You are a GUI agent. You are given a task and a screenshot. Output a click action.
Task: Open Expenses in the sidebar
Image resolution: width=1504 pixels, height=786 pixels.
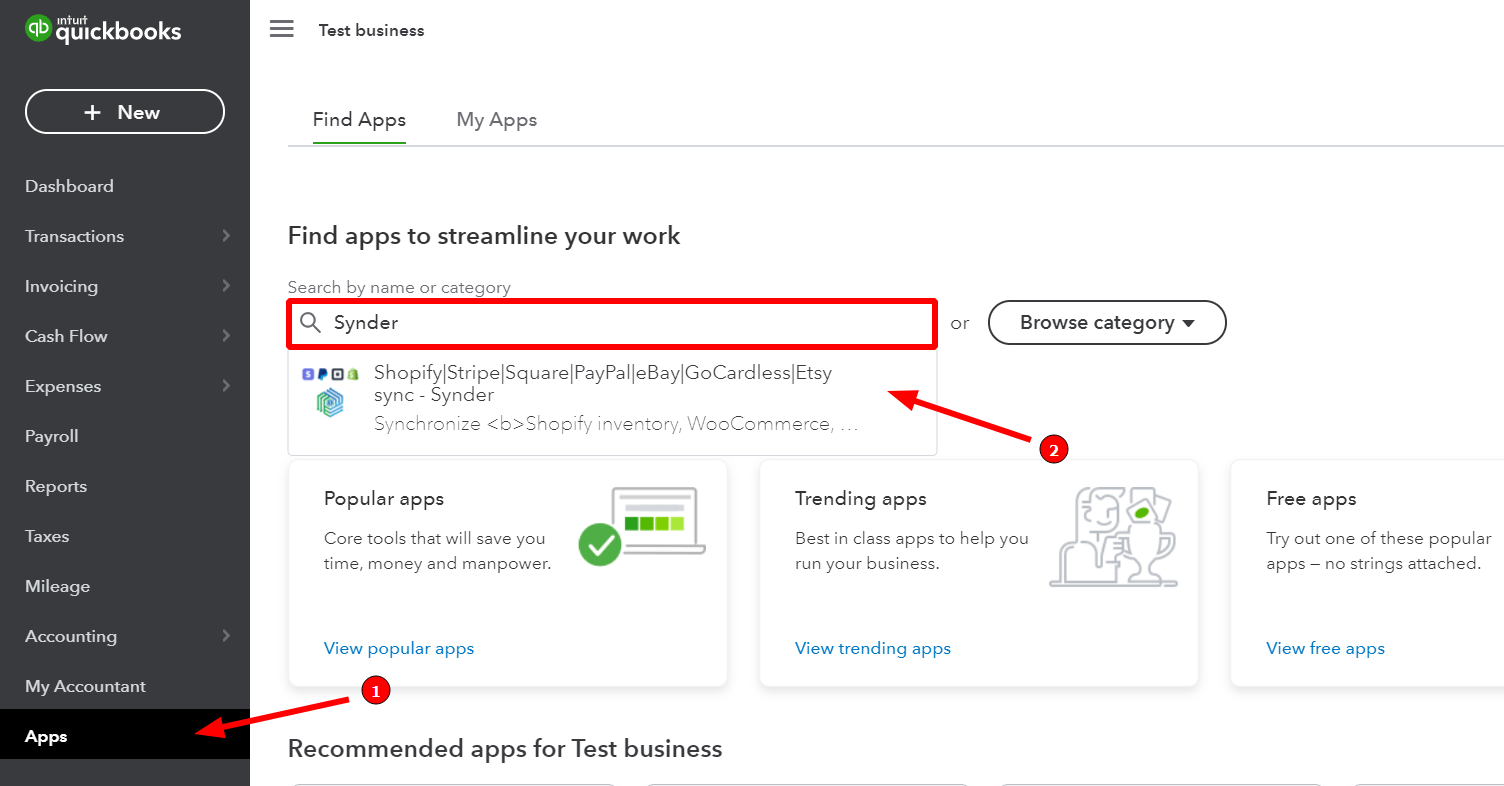(63, 386)
